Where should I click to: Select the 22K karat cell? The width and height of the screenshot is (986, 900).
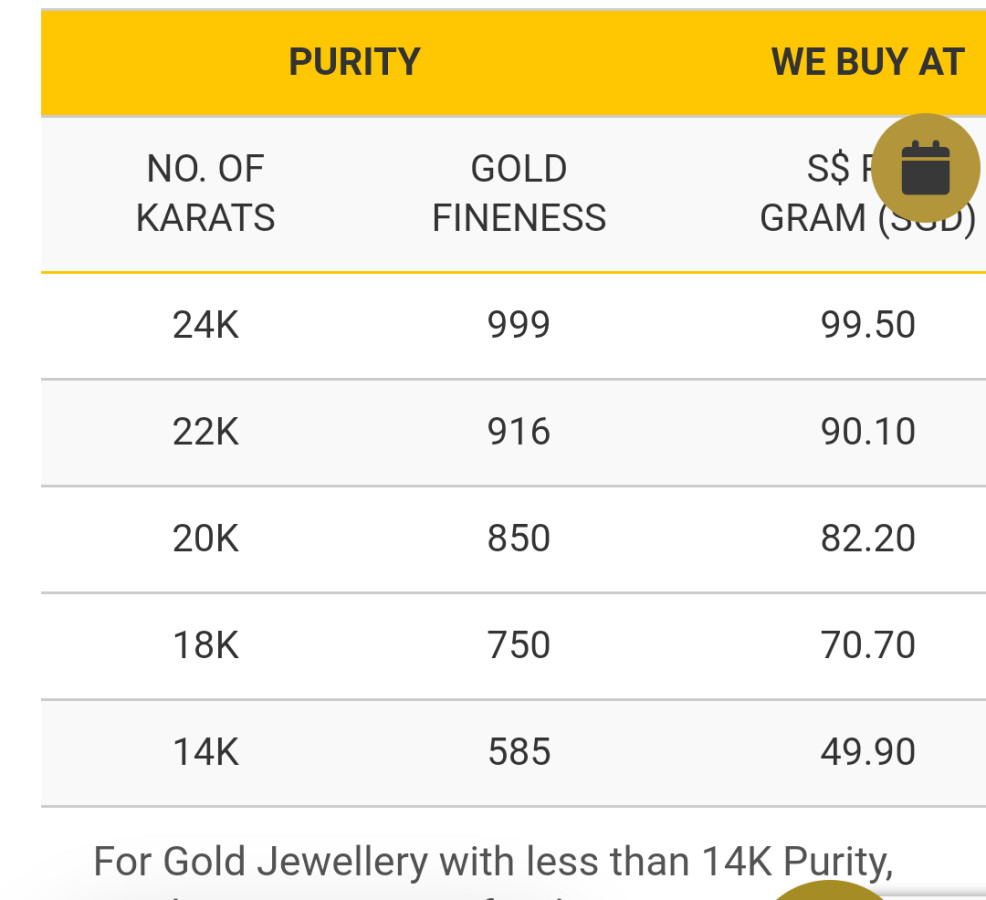pyautogui.click(x=205, y=432)
